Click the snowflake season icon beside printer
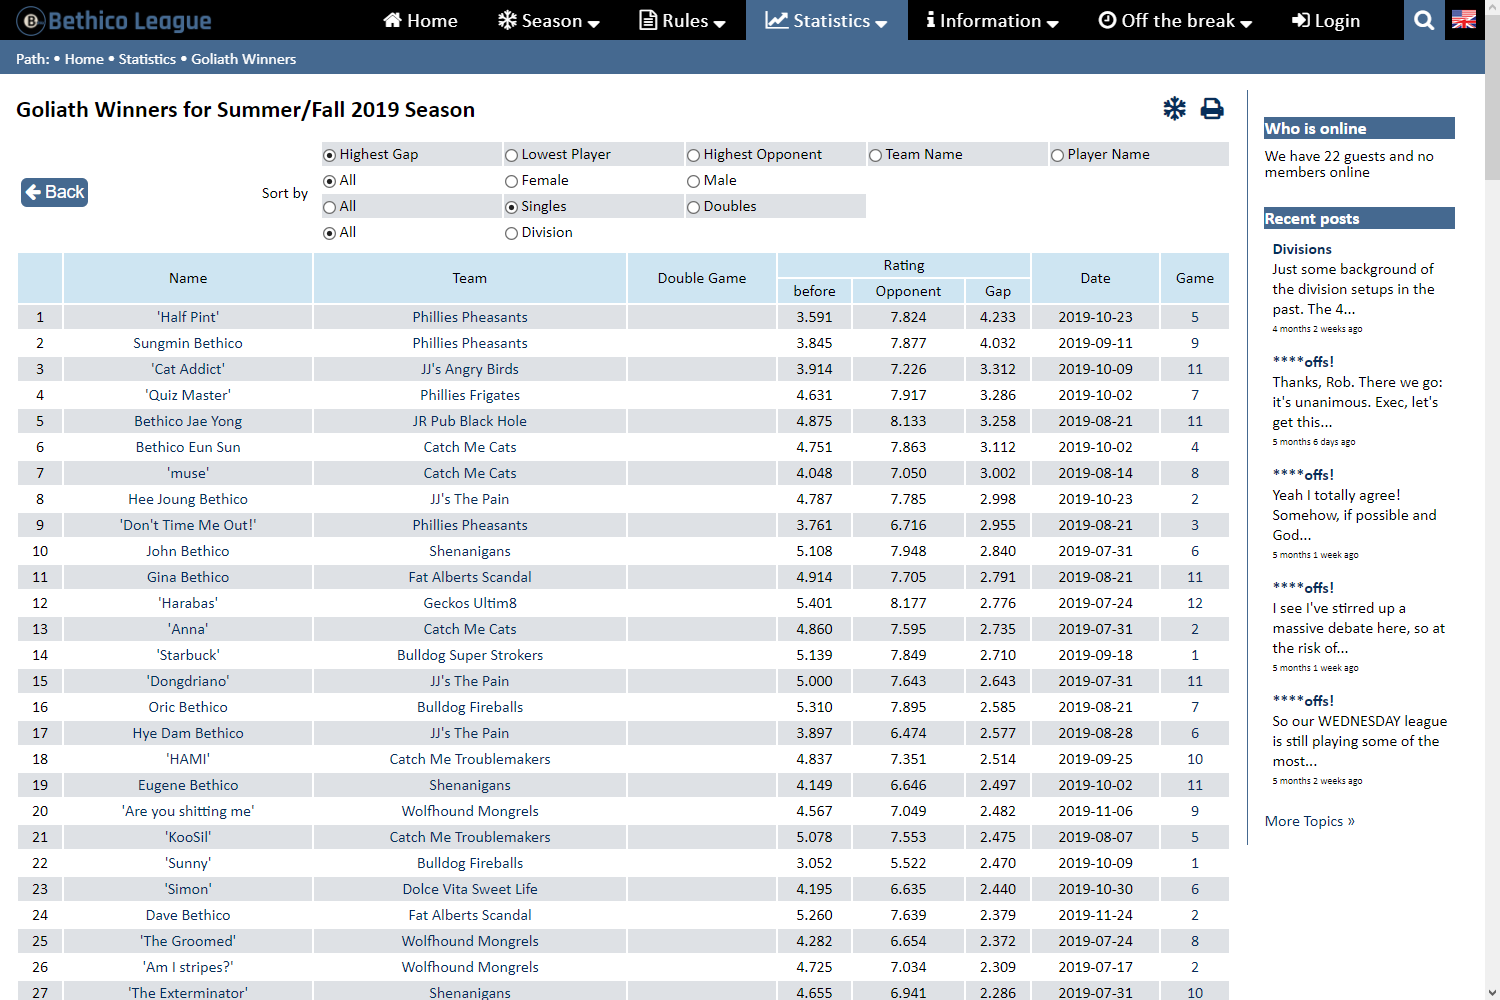The image size is (1500, 1000). 1174,109
